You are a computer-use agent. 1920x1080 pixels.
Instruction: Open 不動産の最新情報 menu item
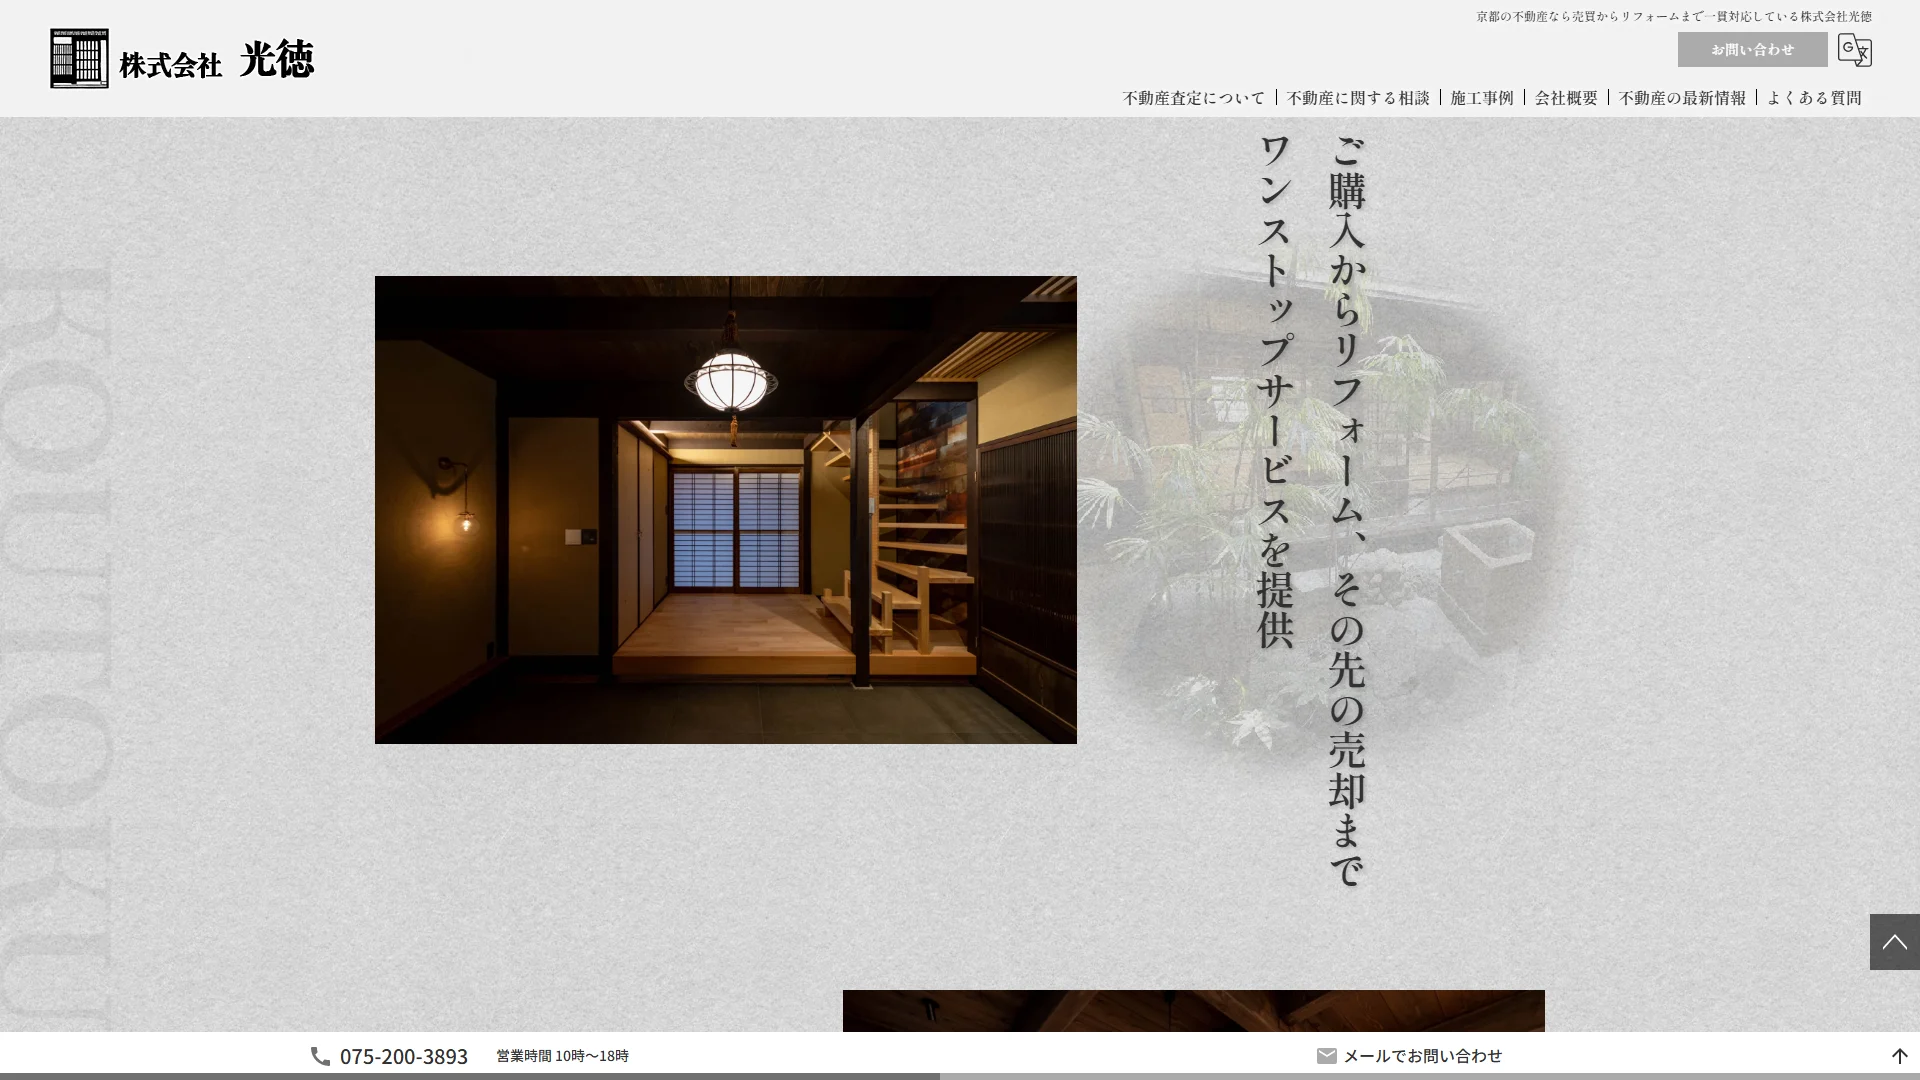point(1682,98)
